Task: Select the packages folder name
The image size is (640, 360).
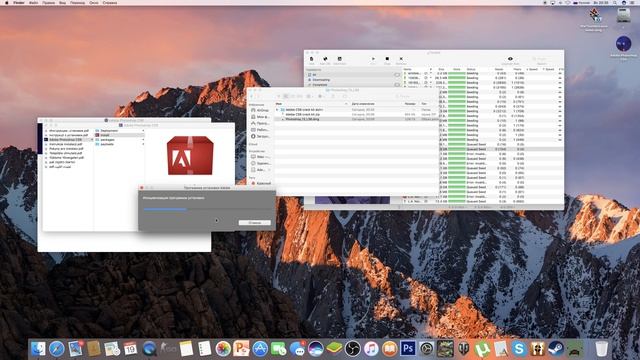Action: [107, 140]
